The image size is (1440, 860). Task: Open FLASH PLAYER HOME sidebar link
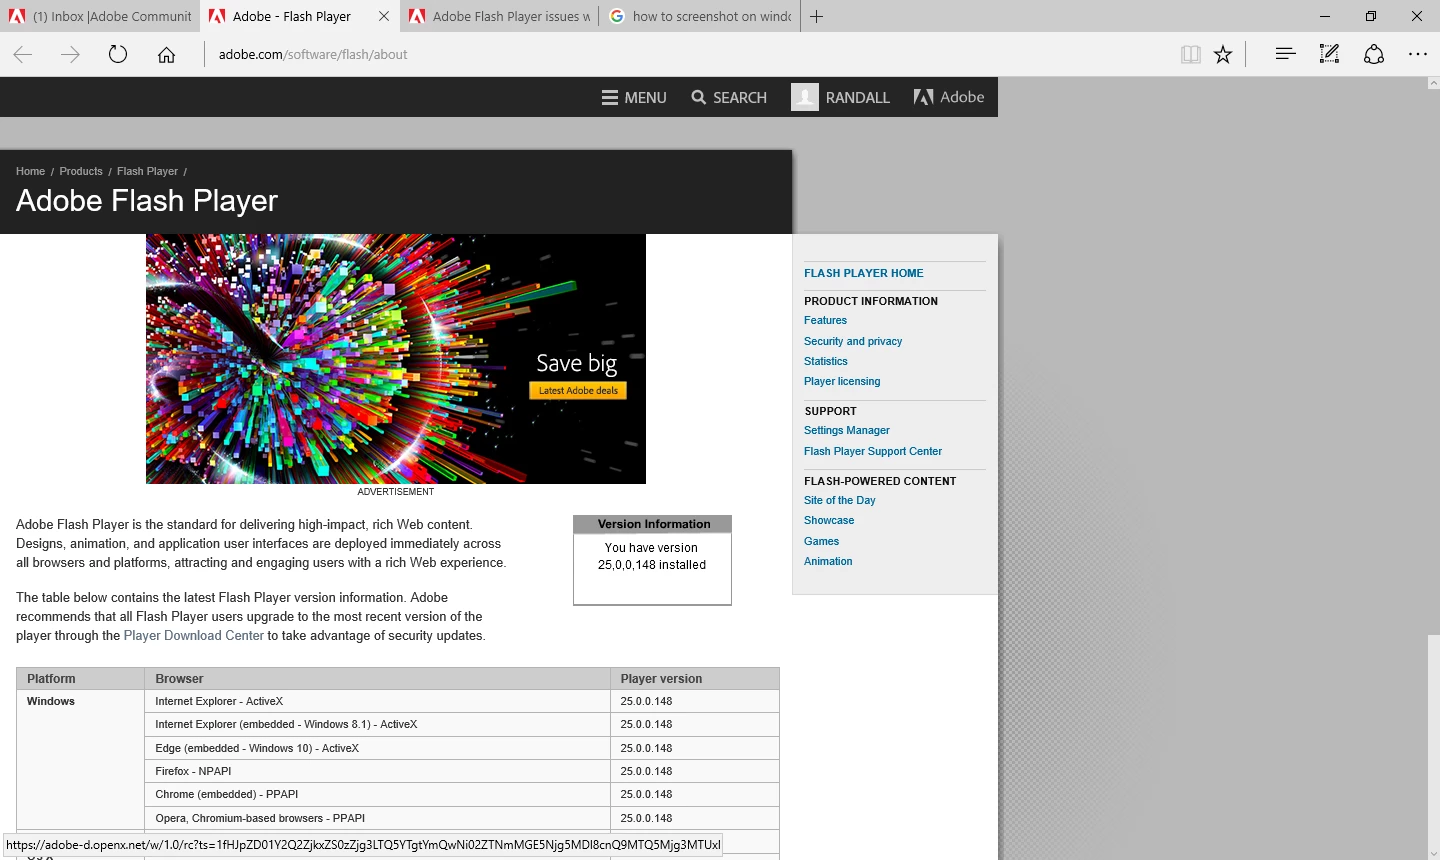(x=864, y=273)
